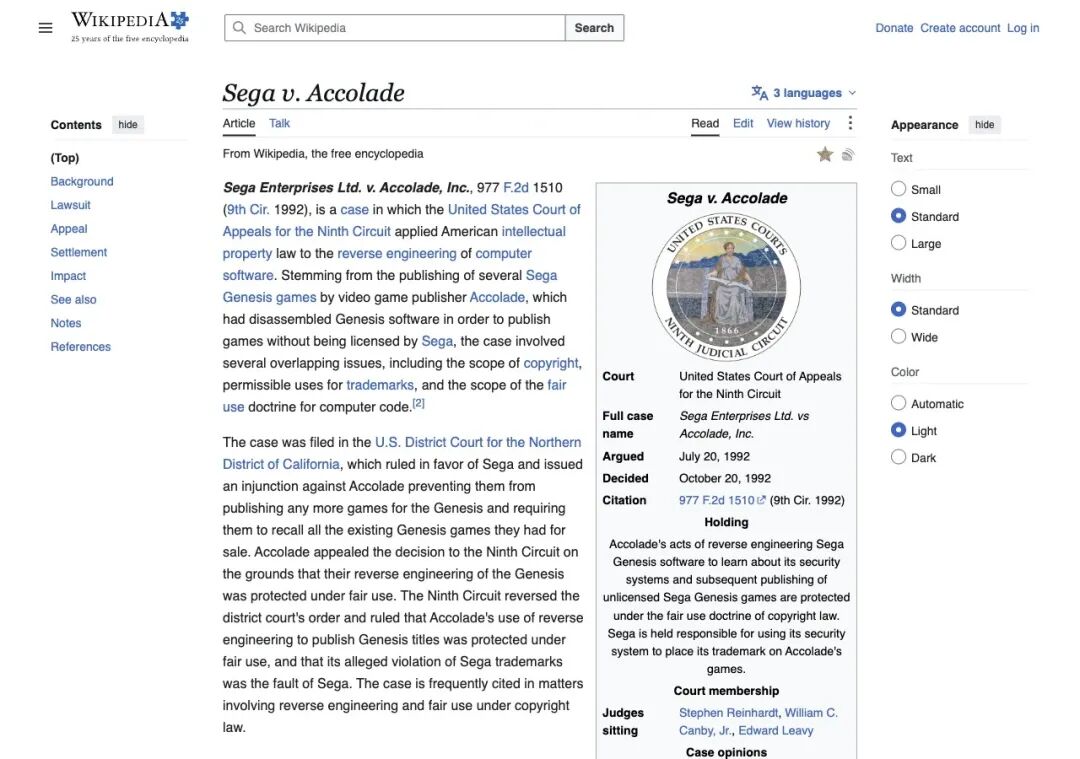Select Small text size
The image size is (1080, 759).
(x=898, y=189)
